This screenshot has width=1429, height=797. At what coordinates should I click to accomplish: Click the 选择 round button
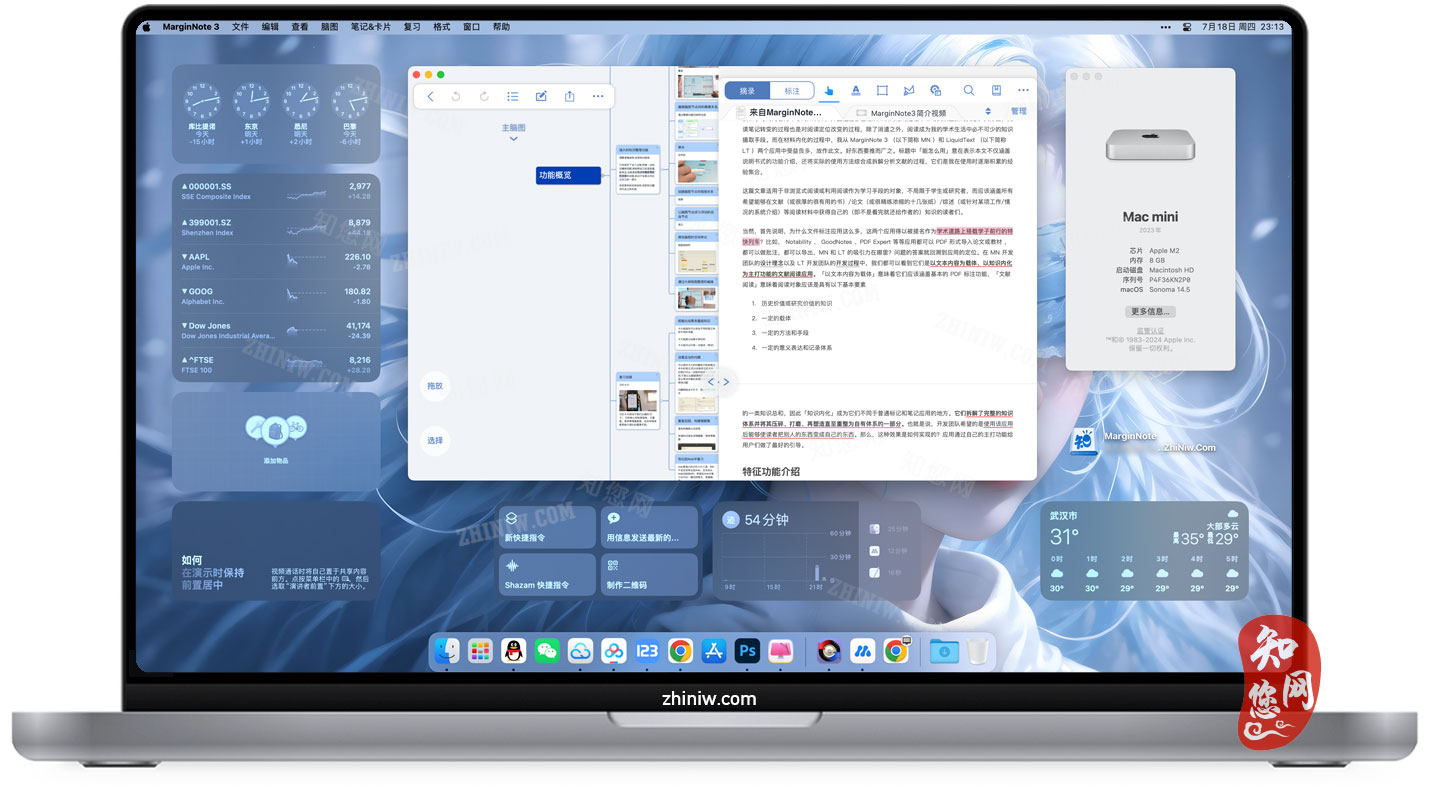pos(435,440)
